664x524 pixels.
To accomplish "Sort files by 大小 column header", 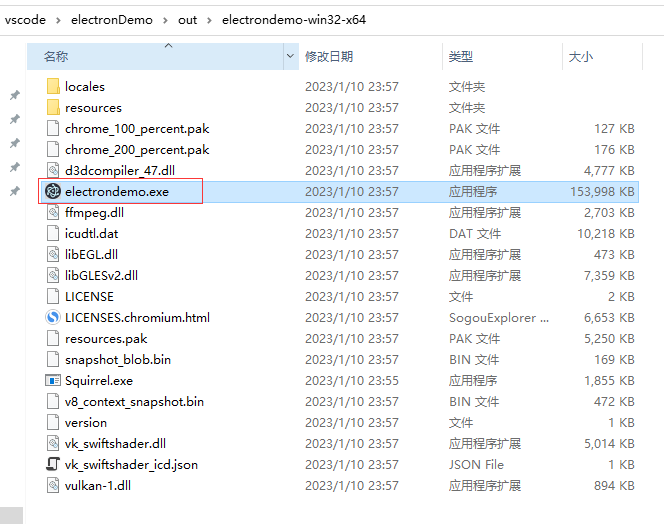I will pos(580,57).
